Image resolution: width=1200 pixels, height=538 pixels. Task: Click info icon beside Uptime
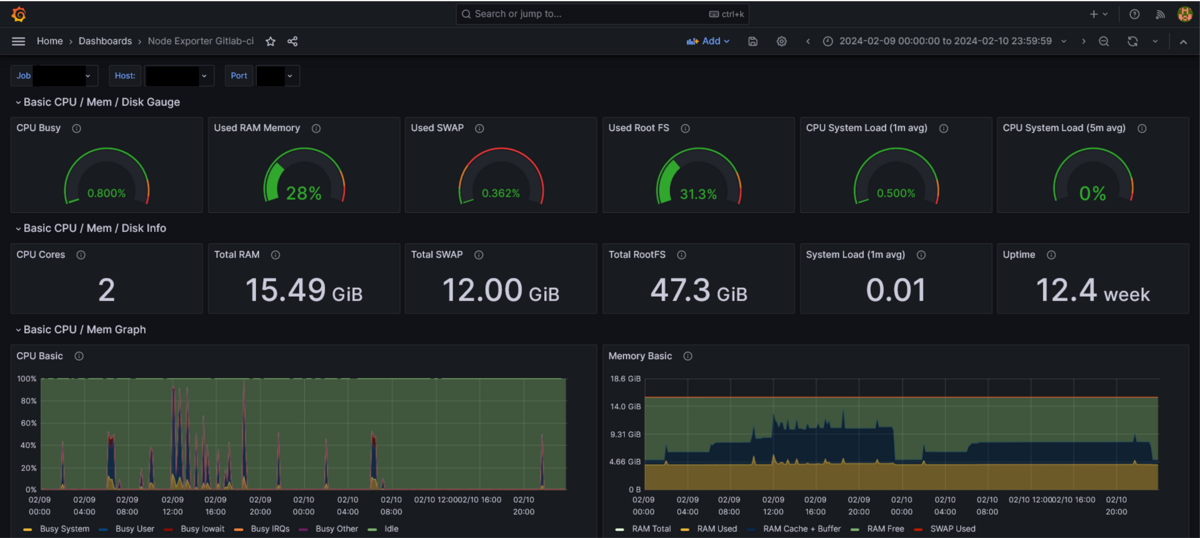(1051, 255)
